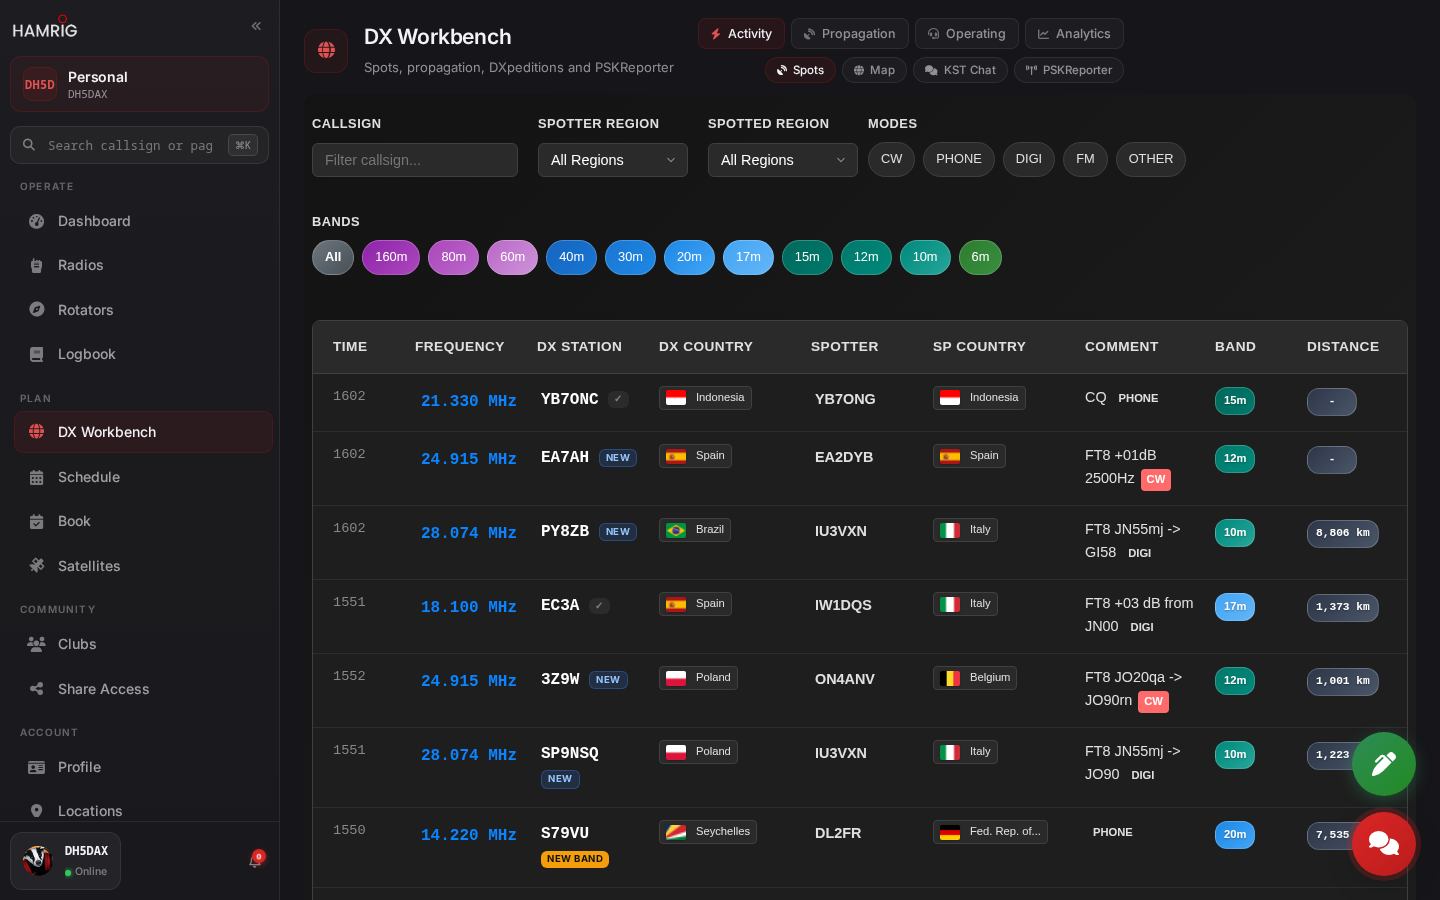Open the notifications bell icon

(255, 860)
